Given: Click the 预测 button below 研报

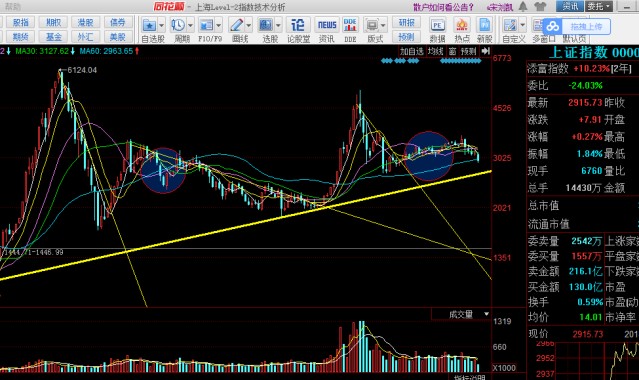Looking at the screenshot, I should 406,37.
